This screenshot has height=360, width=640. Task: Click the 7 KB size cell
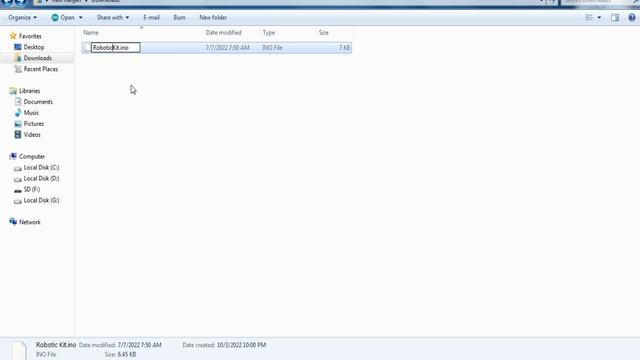[x=344, y=48]
